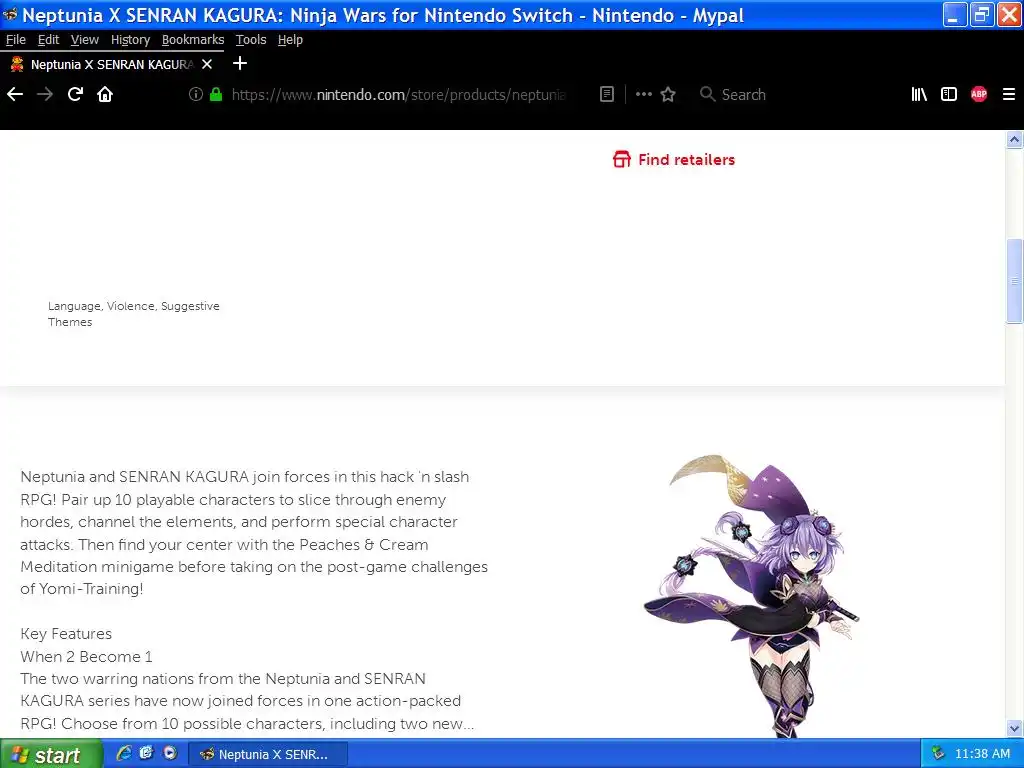The height and width of the screenshot is (768, 1024).
Task: Open the Tools menu
Action: 251,40
